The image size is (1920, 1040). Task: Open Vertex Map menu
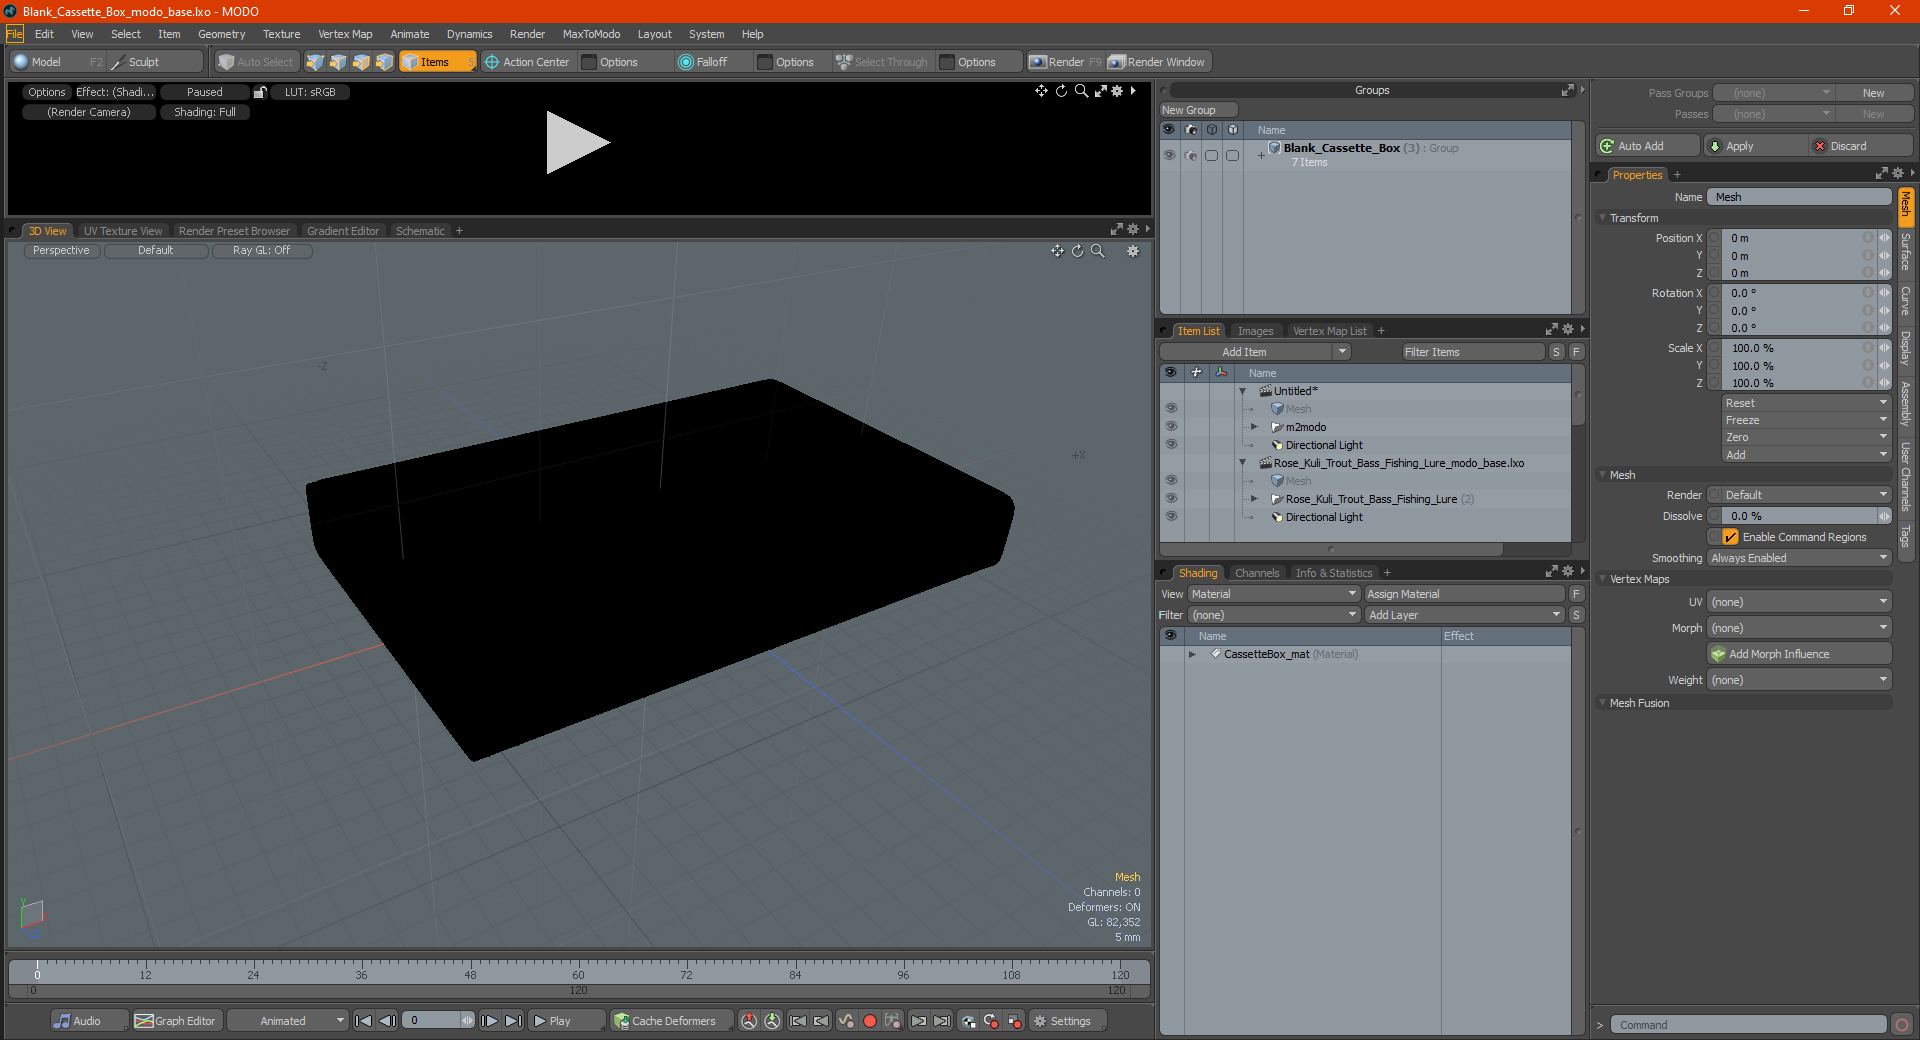pos(345,34)
